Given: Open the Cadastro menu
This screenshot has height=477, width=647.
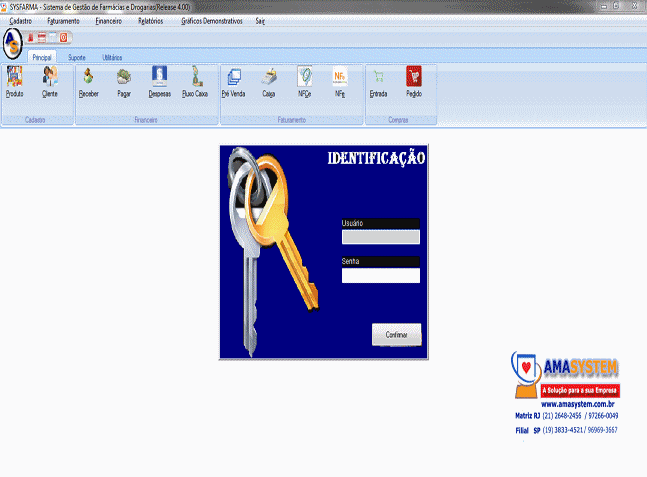Looking at the screenshot, I should [20, 20].
